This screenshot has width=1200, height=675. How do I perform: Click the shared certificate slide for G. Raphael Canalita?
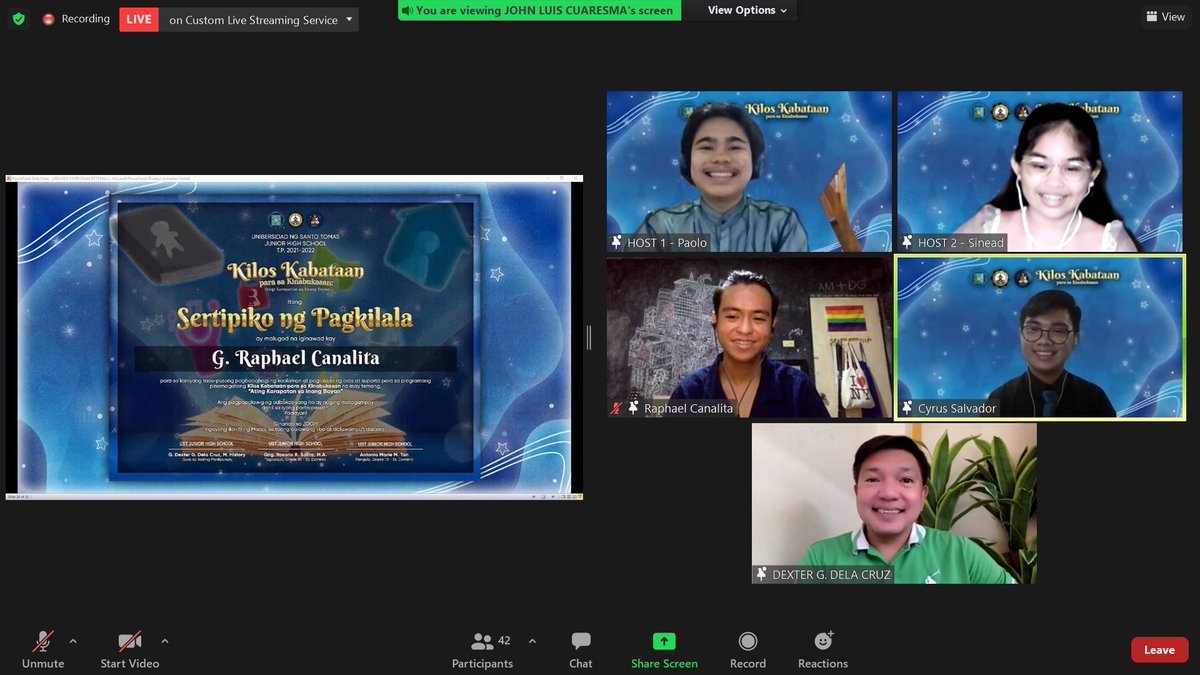coord(295,337)
